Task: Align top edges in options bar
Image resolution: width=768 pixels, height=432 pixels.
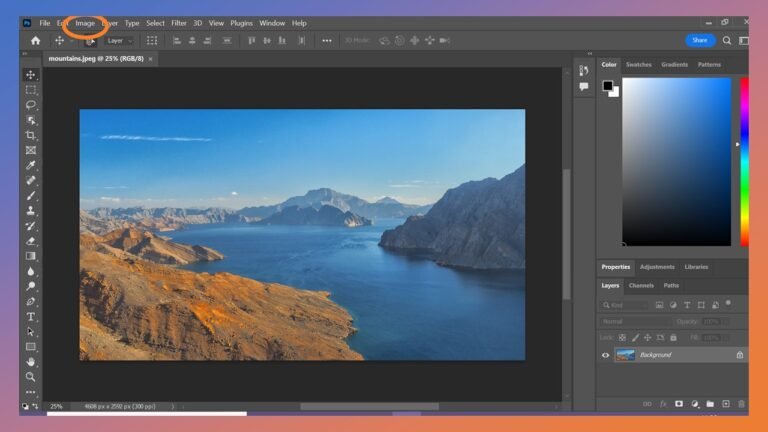Action: [x=252, y=41]
